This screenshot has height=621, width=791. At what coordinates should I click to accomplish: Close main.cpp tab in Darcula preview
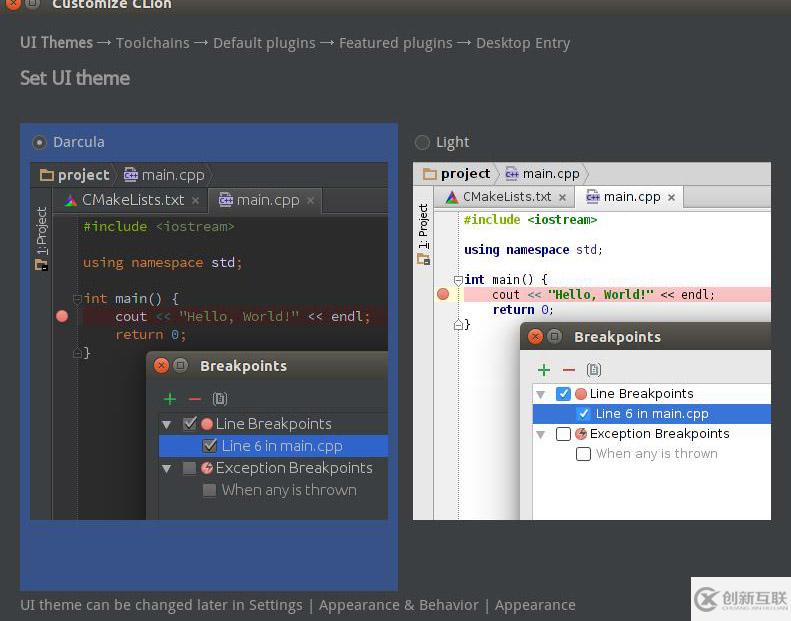point(310,201)
